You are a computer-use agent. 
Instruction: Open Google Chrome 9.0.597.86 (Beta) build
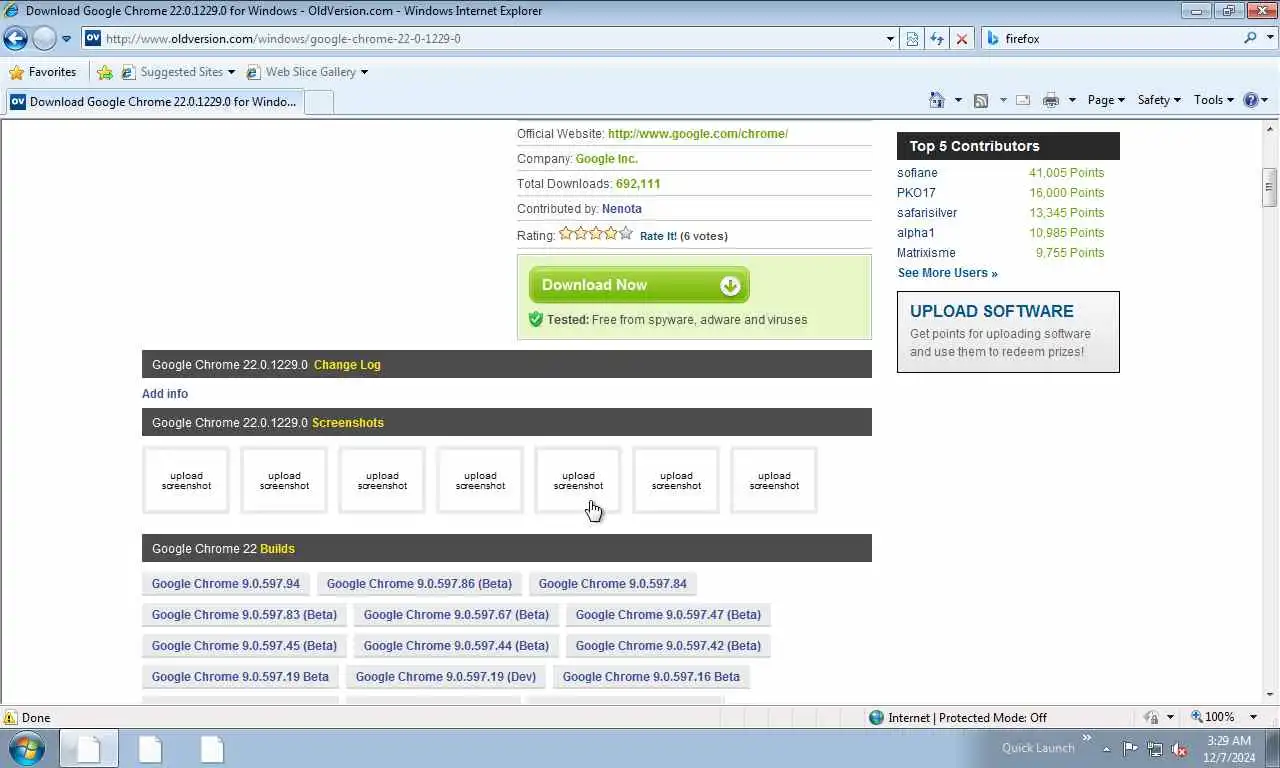[x=419, y=584]
